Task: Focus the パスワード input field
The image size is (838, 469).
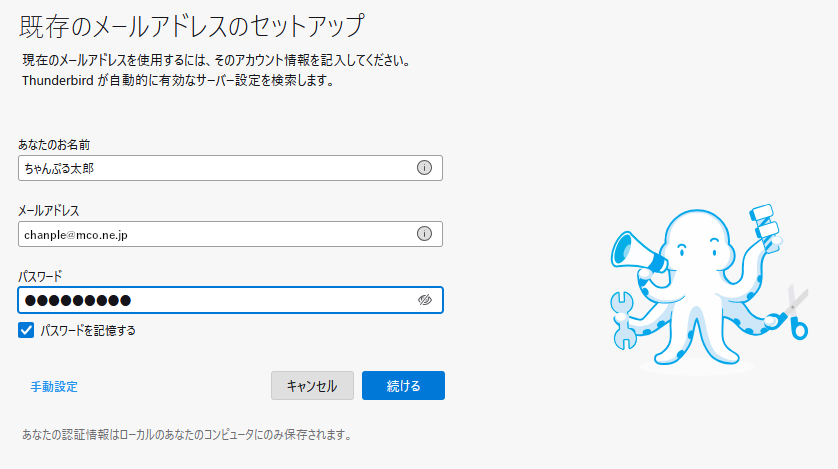Action: 230,300
